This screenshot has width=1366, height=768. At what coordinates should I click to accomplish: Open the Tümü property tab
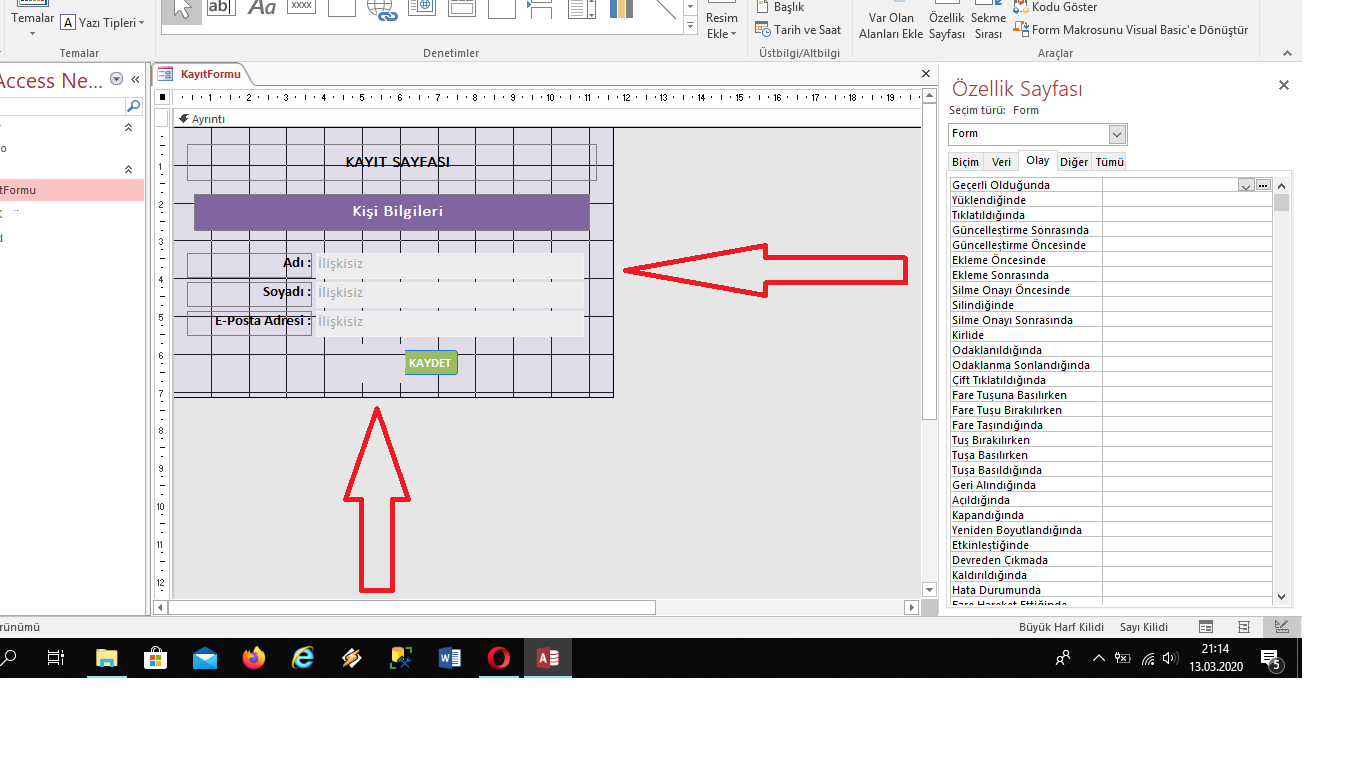pos(1109,161)
